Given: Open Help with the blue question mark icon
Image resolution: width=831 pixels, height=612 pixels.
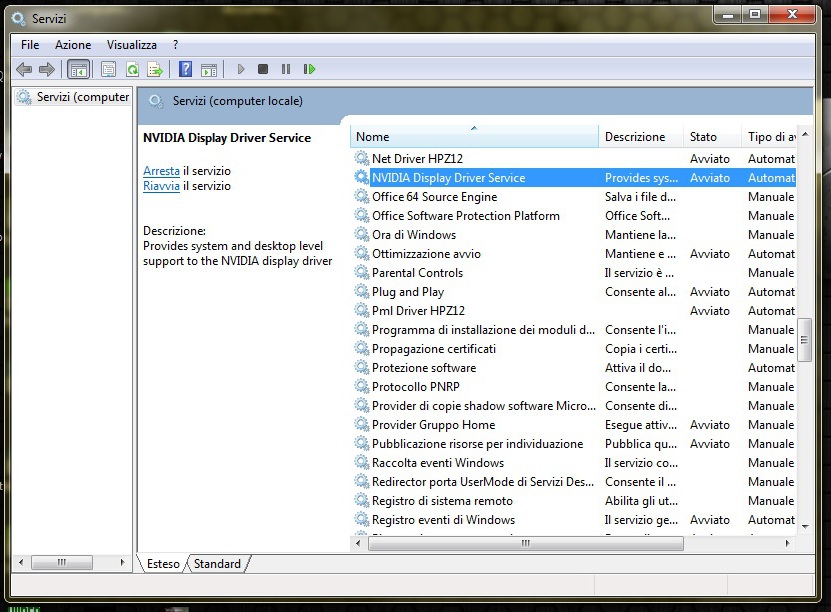Looking at the screenshot, I should (x=185, y=69).
